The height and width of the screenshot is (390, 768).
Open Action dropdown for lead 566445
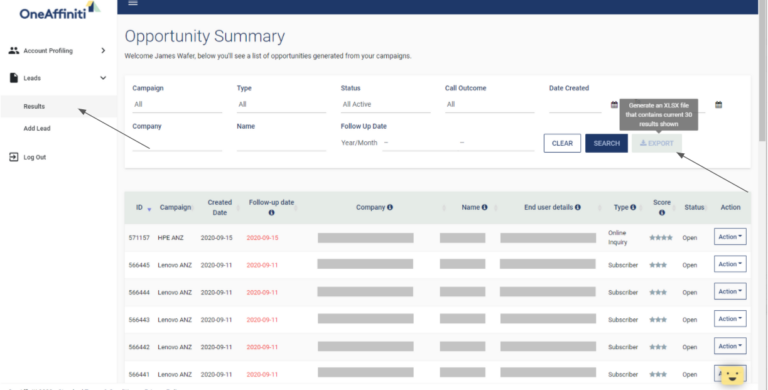(730, 264)
